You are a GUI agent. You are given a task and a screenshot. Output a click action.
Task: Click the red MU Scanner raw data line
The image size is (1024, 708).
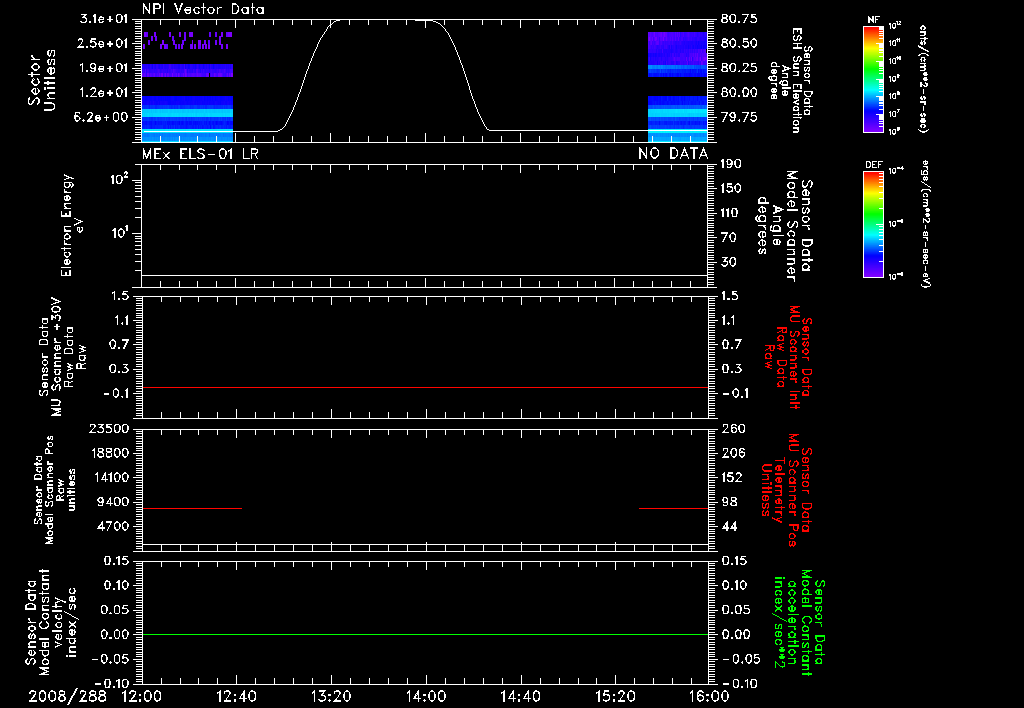pos(425,387)
